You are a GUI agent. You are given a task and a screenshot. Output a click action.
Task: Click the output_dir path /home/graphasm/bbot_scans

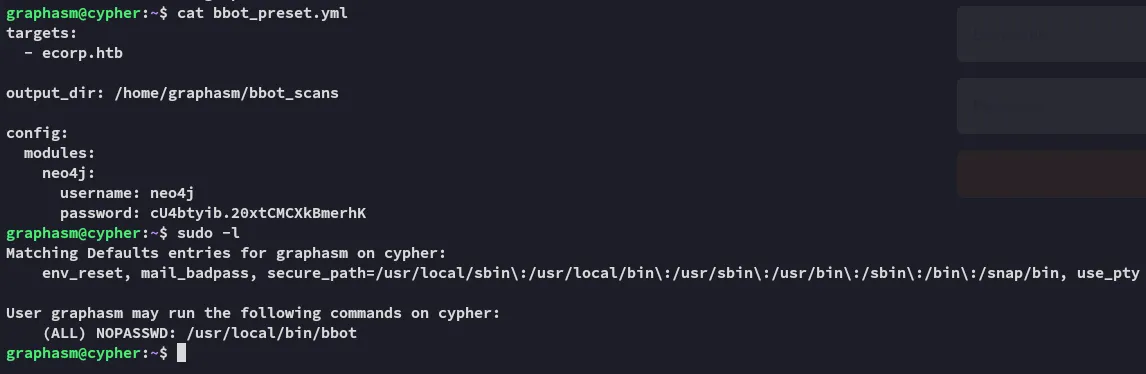[x=227, y=94]
